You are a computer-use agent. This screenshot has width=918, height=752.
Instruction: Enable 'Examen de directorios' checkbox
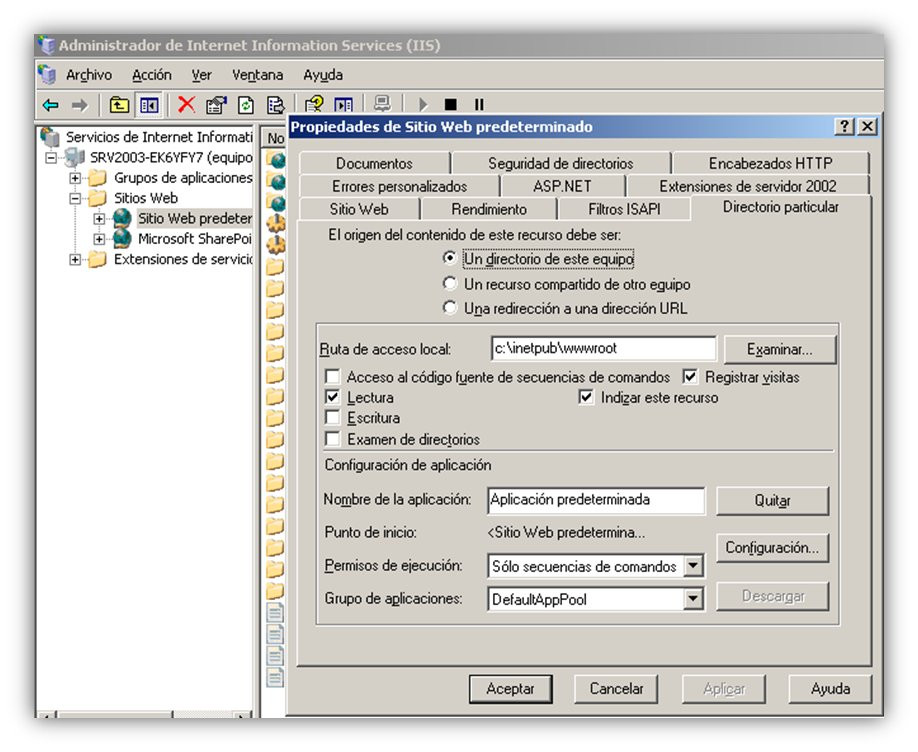click(x=333, y=439)
